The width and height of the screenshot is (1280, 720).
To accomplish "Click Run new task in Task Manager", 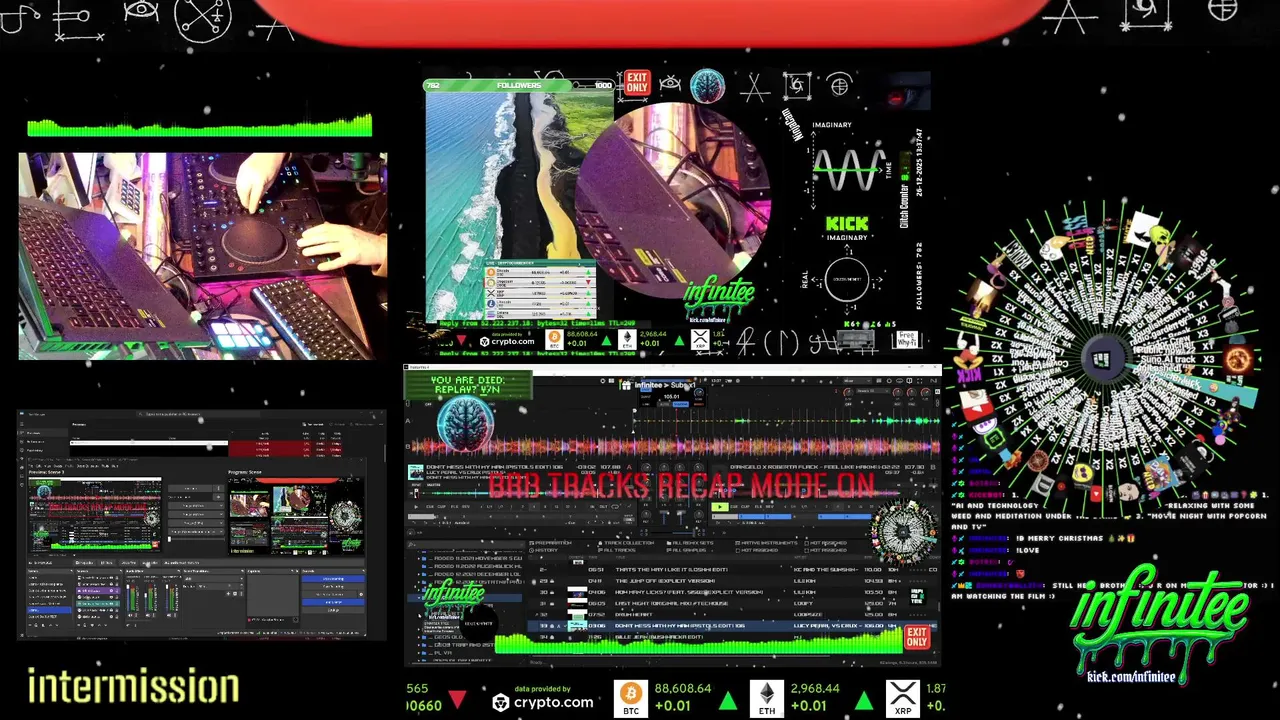I will [313, 425].
